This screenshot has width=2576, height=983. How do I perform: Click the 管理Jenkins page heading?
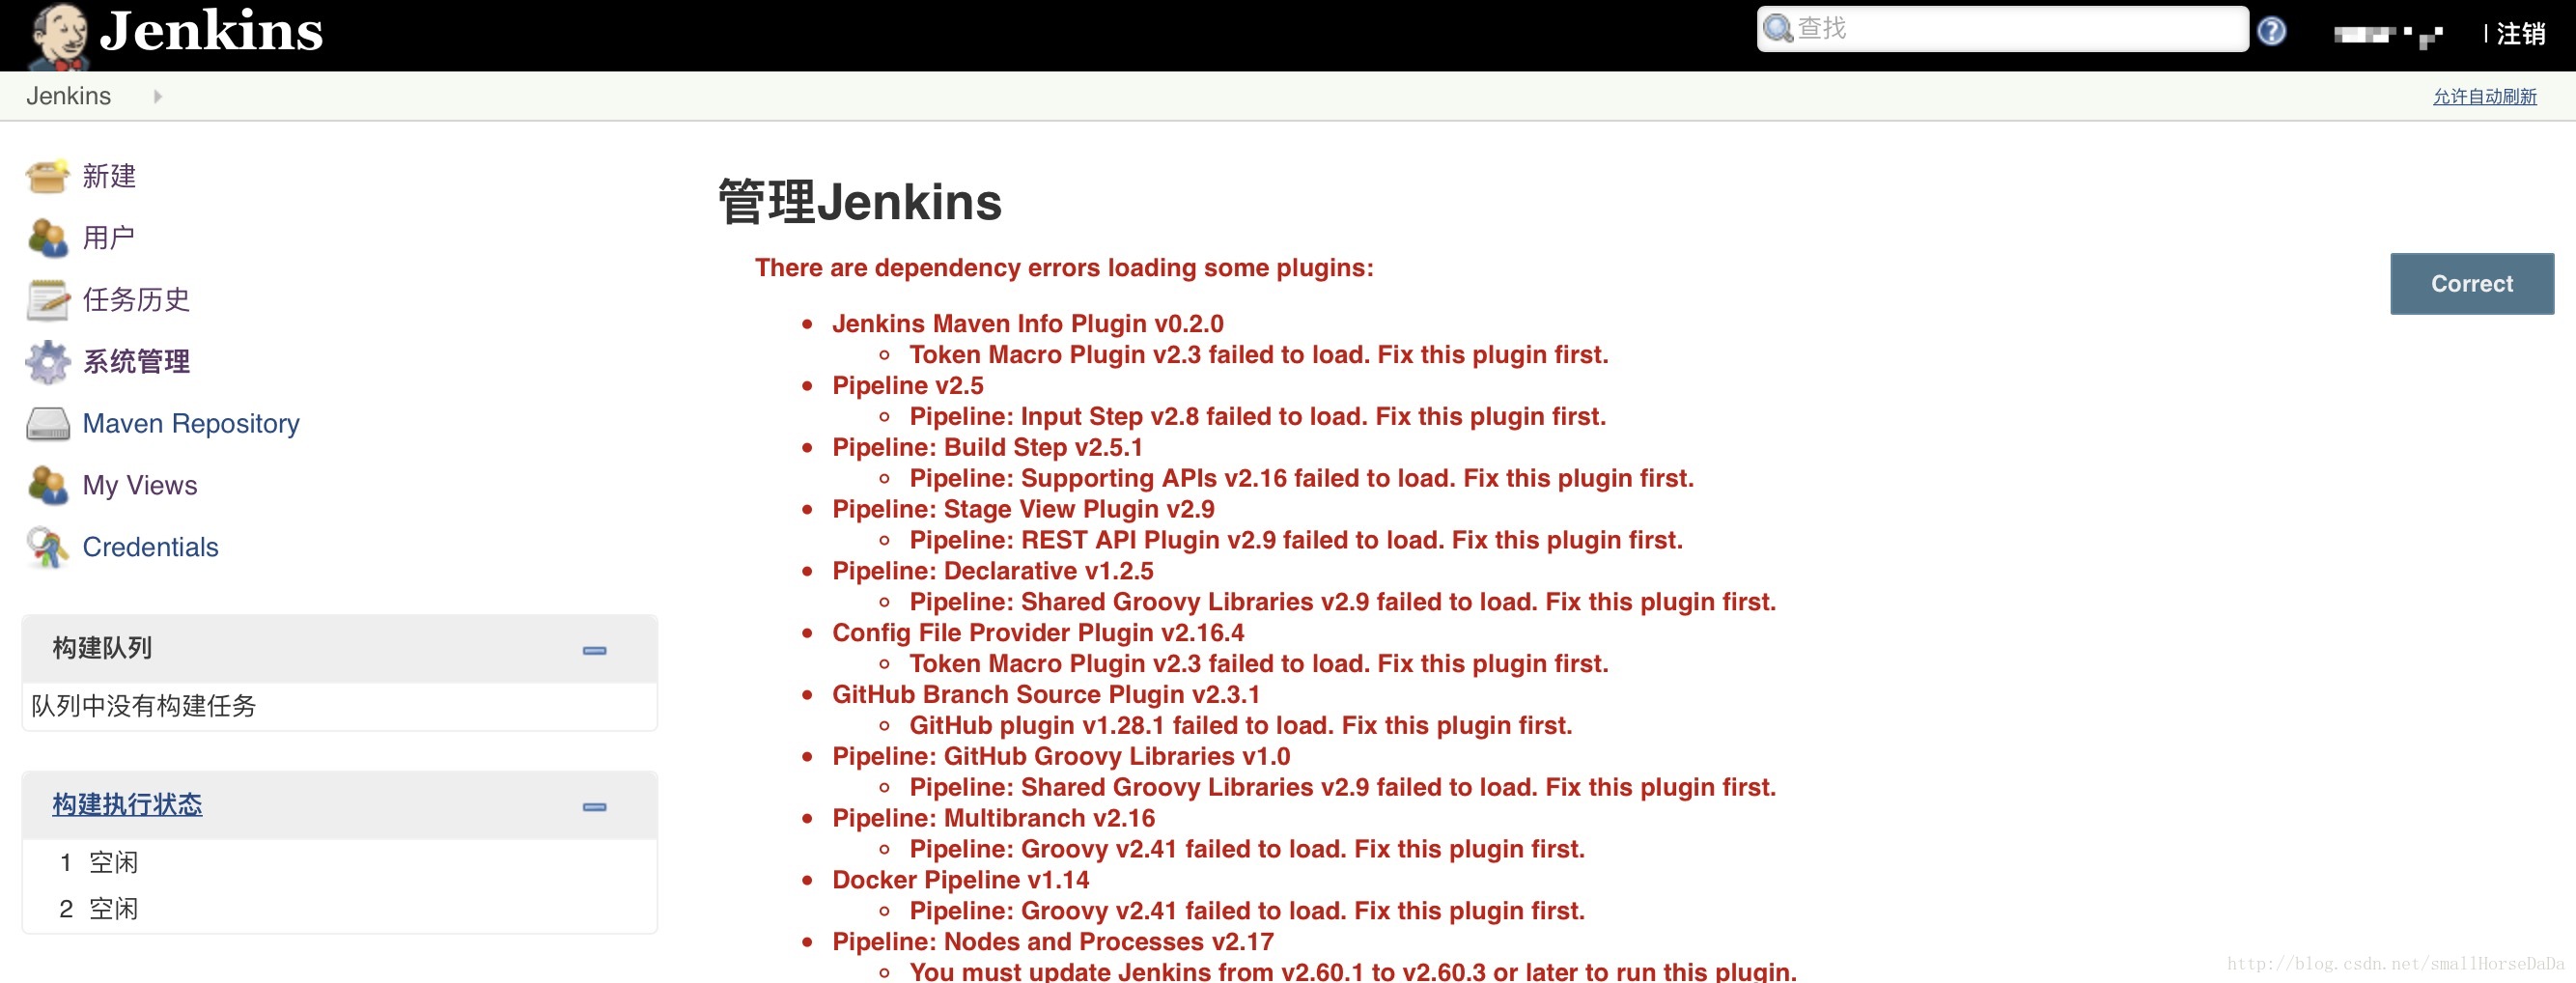[859, 202]
